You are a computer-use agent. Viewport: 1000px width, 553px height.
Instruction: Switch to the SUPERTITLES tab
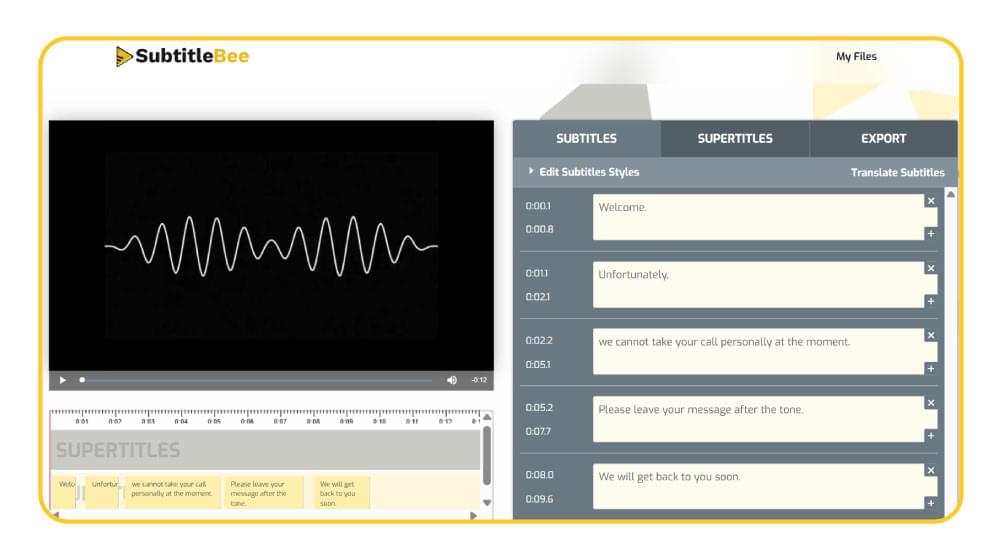(735, 138)
